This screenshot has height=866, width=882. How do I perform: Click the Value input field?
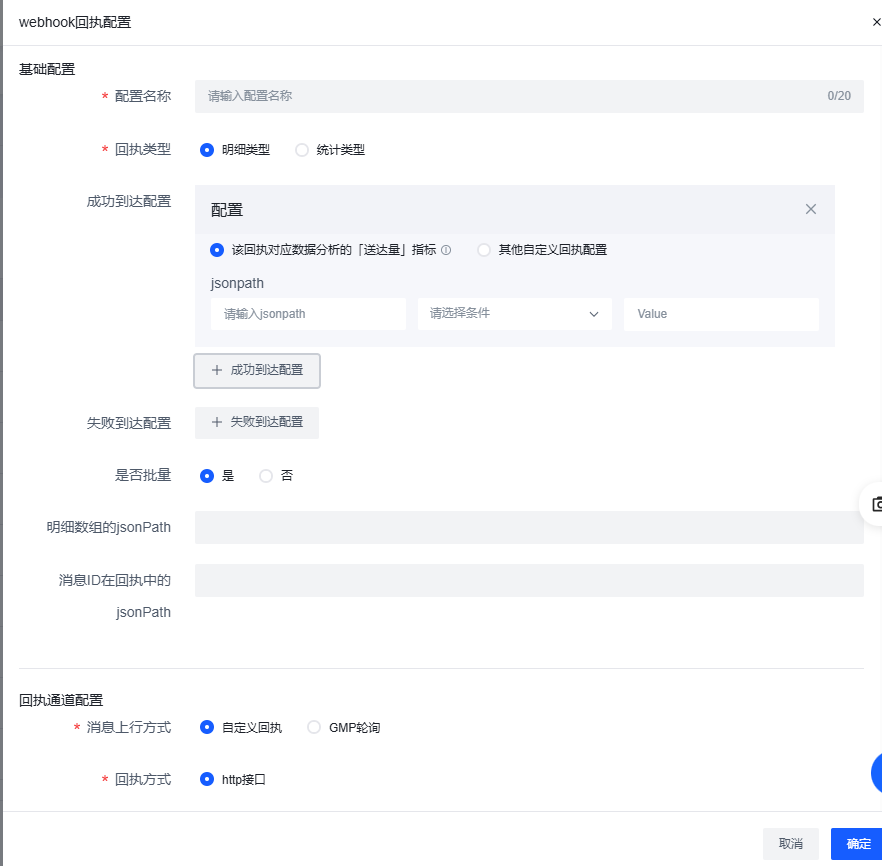pyautogui.click(x=721, y=314)
